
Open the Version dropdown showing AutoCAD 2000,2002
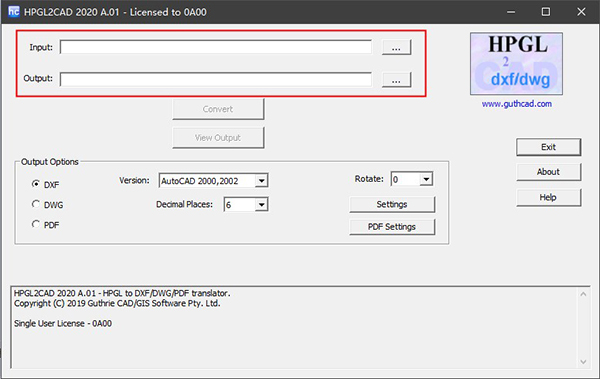(x=214, y=181)
